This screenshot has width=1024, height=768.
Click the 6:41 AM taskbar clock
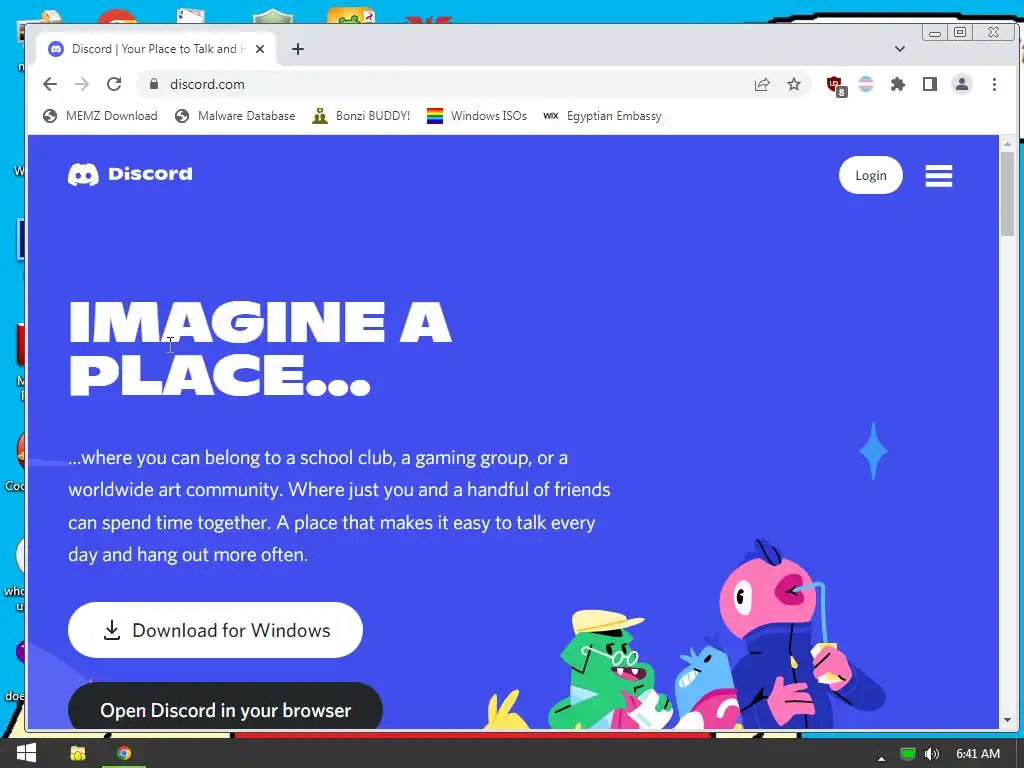click(x=978, y=754)
